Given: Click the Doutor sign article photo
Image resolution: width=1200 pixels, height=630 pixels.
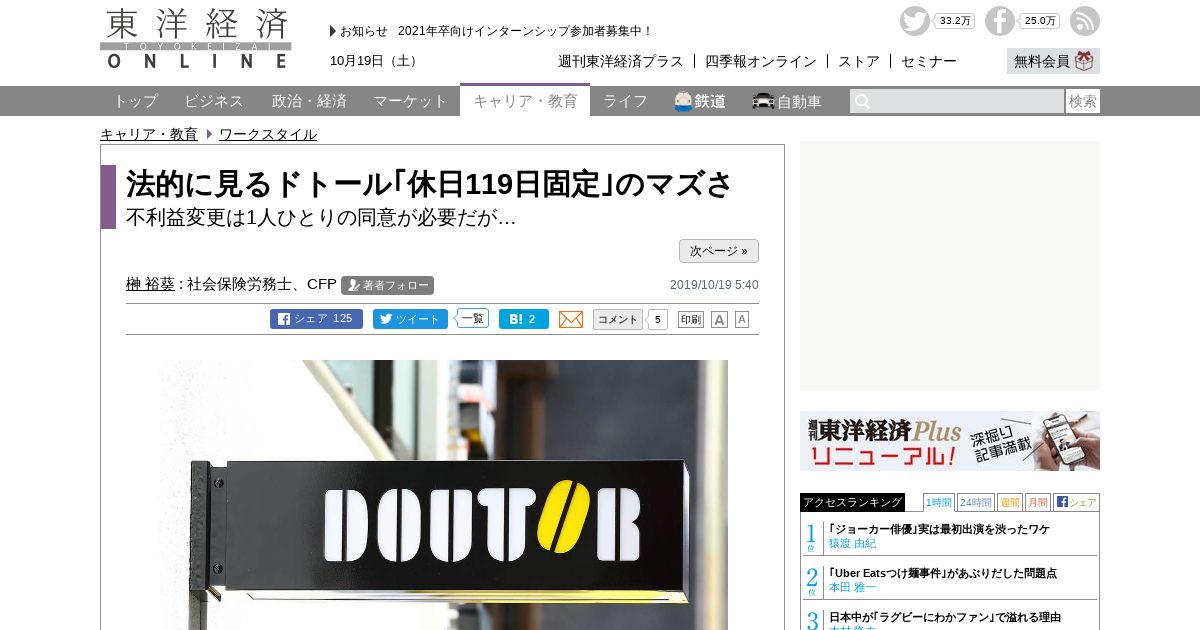Looking at the screenshot, I should coord(443,495).
